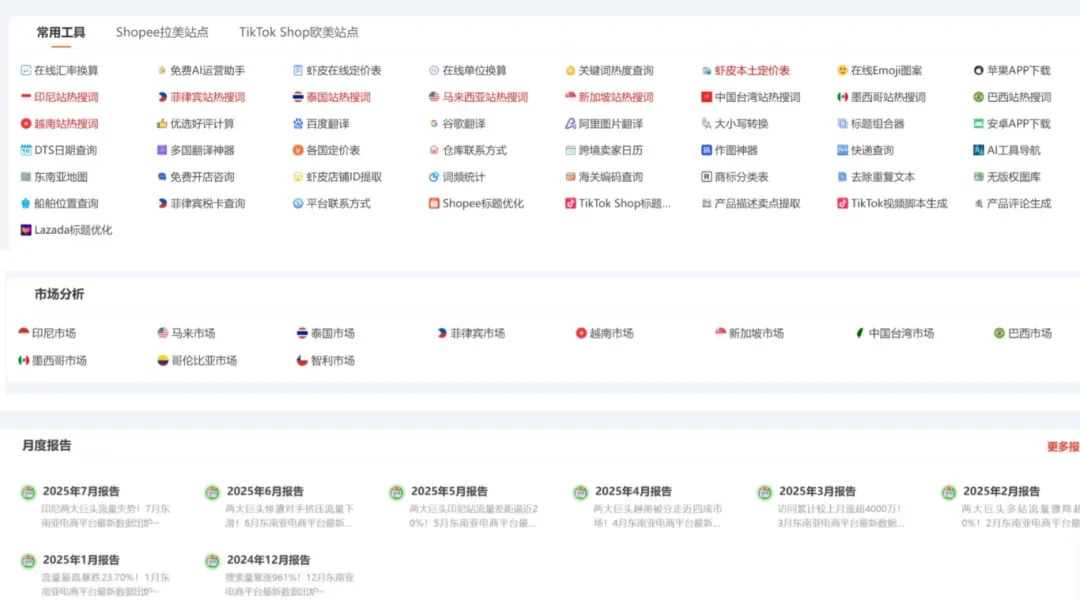Open 哥伦比亚市场 analysis link
The height and width of the screenshot is (600, 1080).
point(204,361)
